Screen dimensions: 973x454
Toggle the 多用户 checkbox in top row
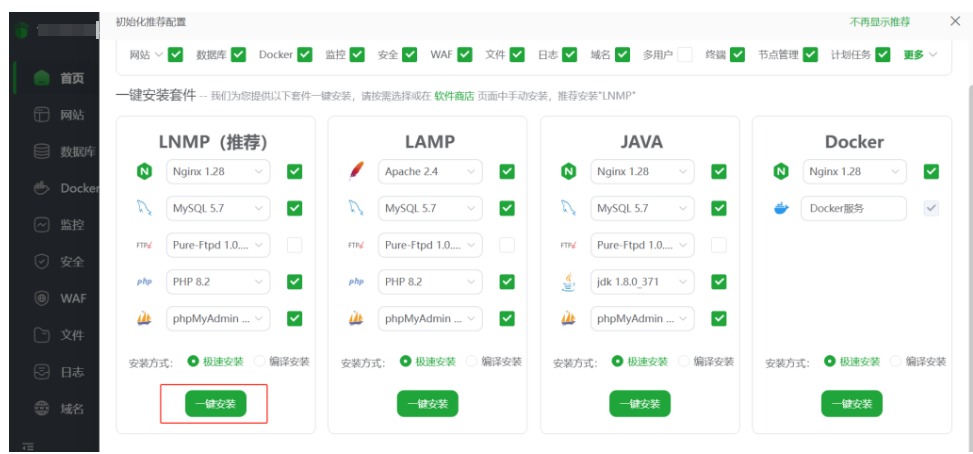coord(684,55)
